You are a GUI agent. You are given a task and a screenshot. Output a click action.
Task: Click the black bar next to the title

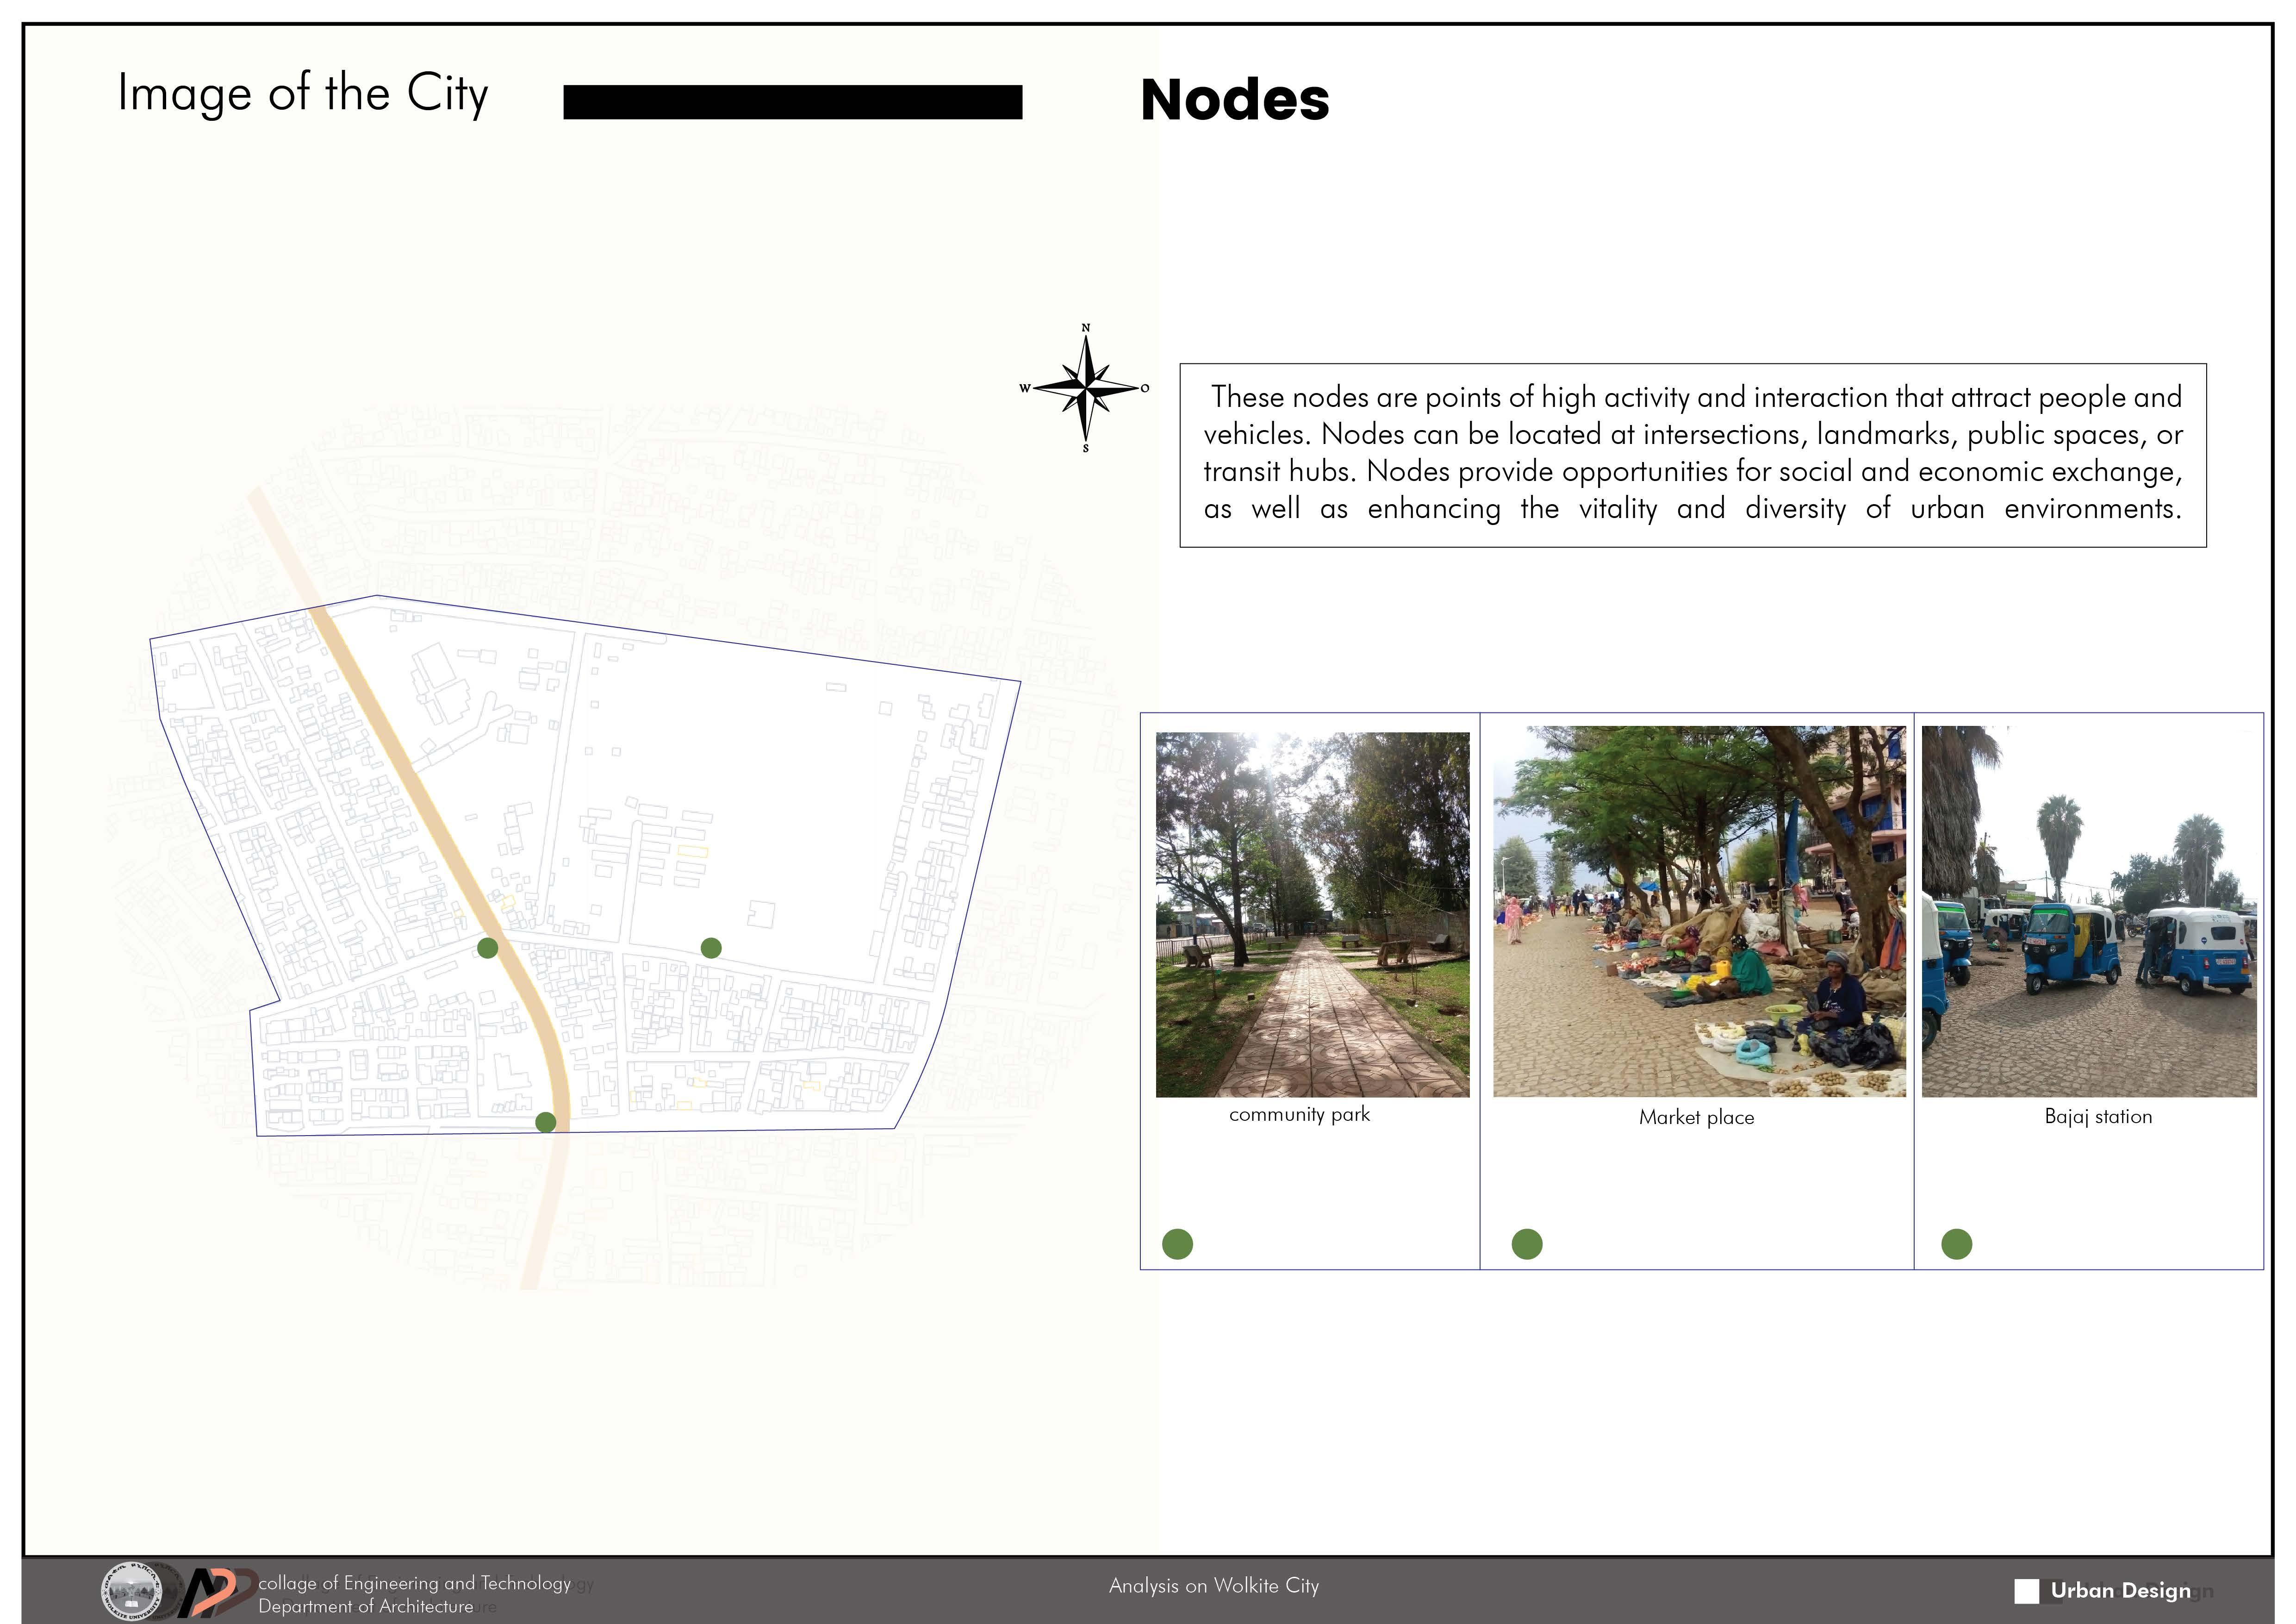(792, 102)
